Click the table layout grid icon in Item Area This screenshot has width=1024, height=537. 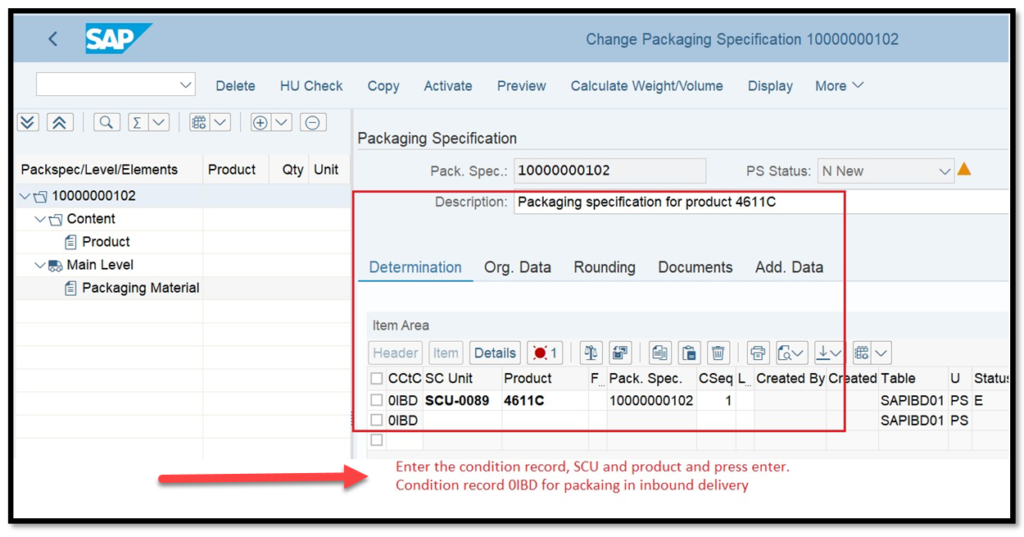[862, 353]
